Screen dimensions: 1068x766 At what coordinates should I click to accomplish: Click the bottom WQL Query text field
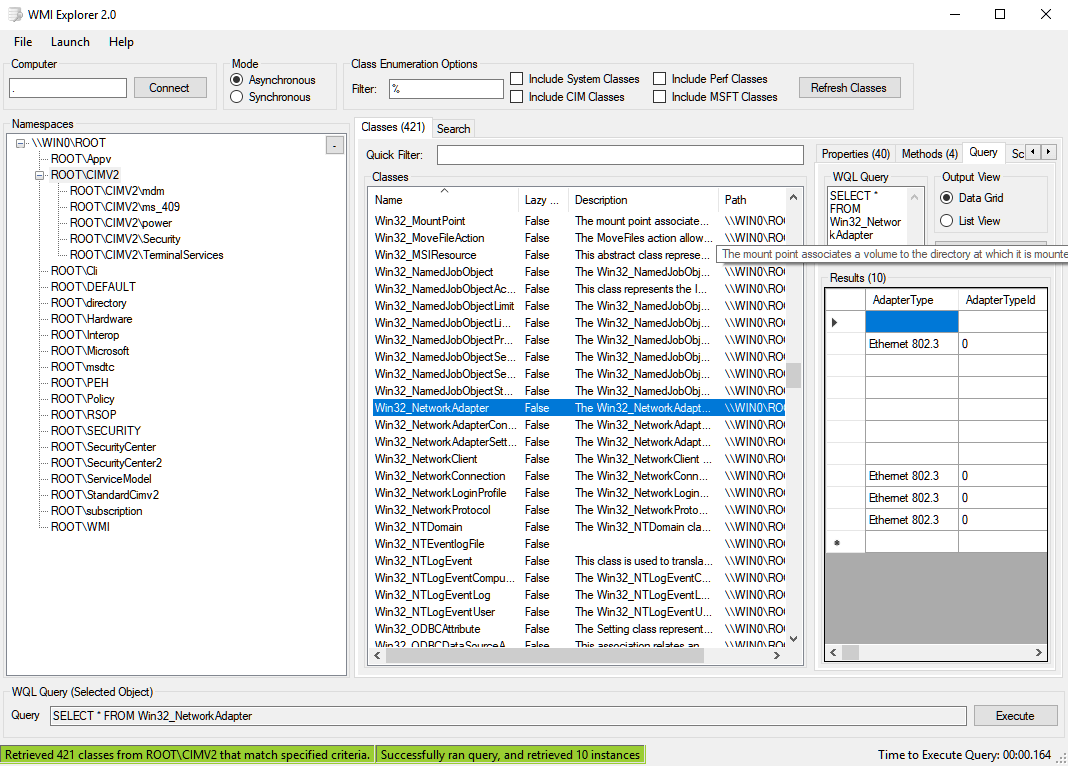(x=508, y=716)
